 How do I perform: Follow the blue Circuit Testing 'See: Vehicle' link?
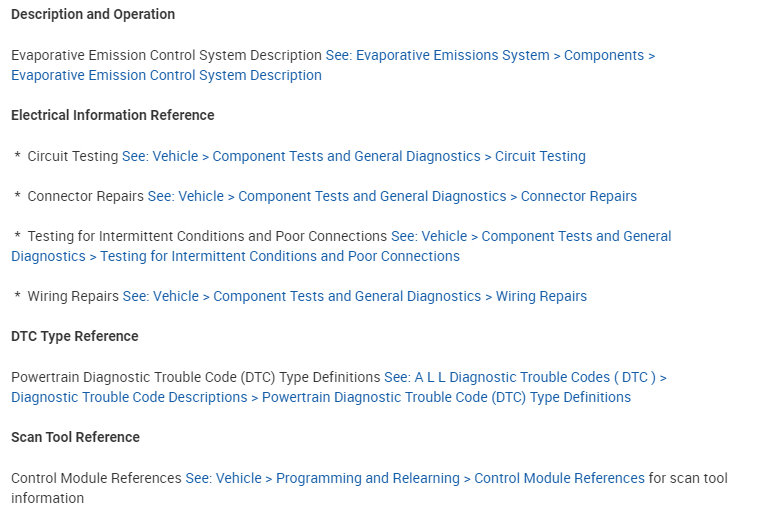pyautogui.click(x=354, y=157)
